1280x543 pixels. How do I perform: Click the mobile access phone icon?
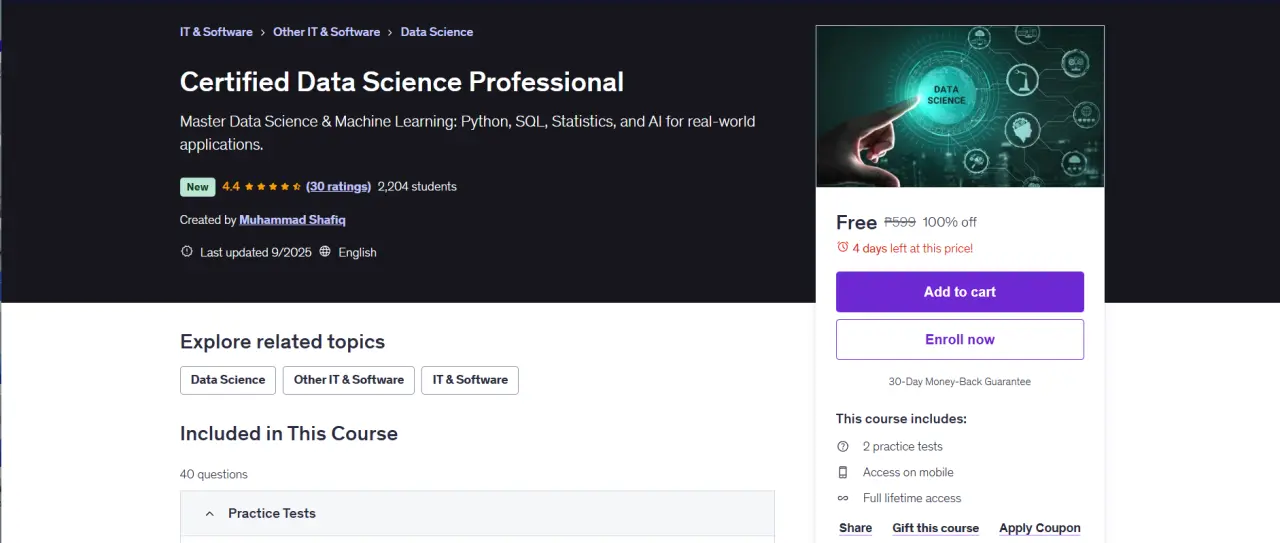842,472
